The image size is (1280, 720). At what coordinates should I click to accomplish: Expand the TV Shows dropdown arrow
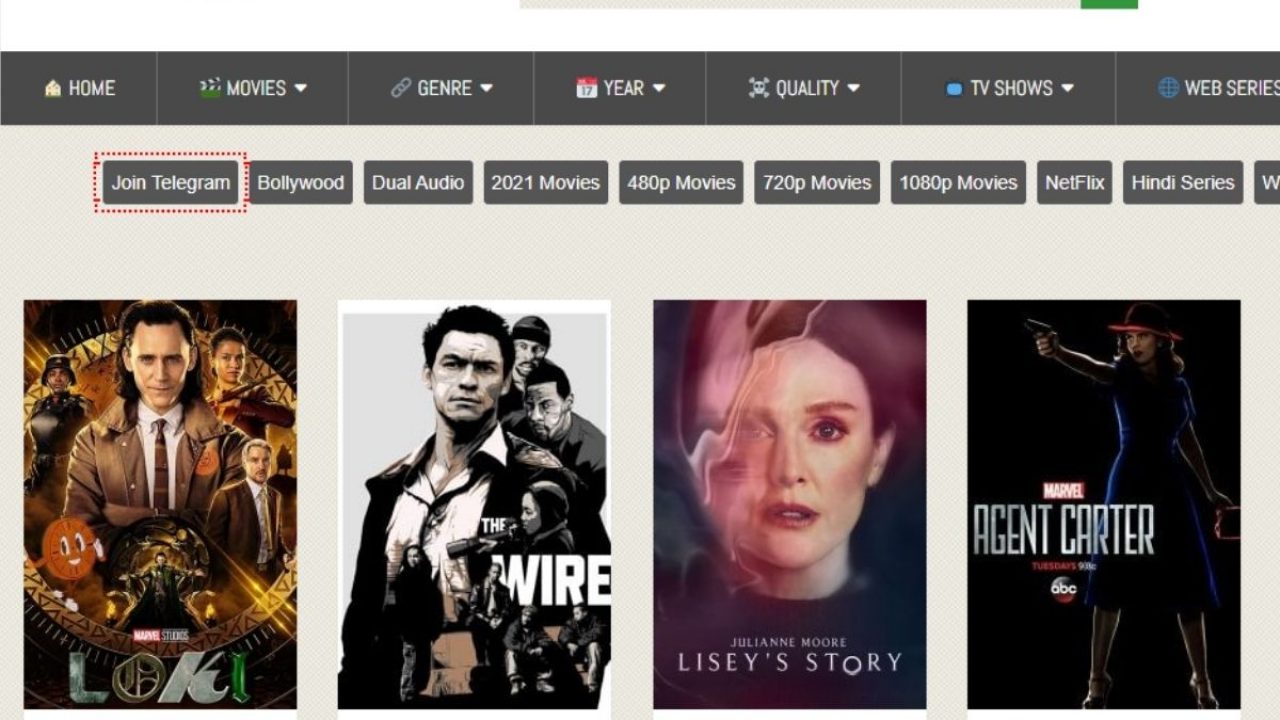click(1067, 88)
